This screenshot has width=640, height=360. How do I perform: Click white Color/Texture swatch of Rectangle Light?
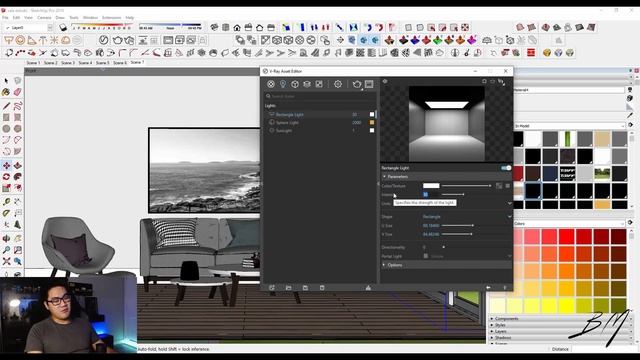coord(431,186)
